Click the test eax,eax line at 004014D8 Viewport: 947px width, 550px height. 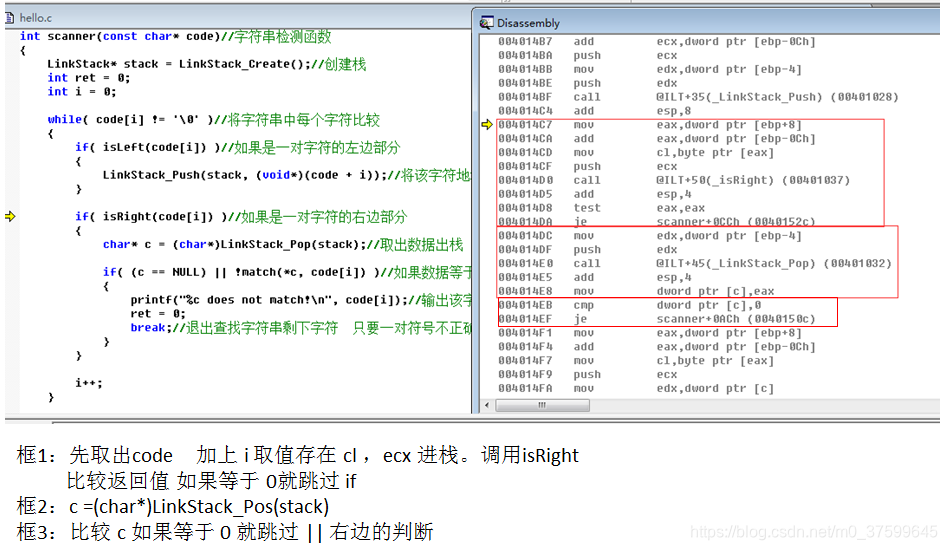pyautogui.click(x=602, y=208)
